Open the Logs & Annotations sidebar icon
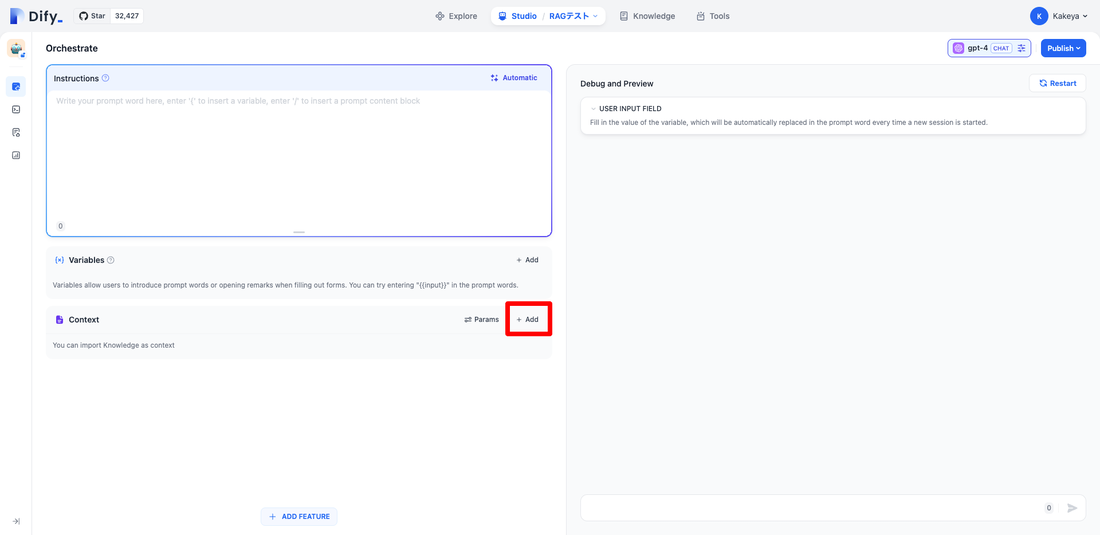 click(x=16, y=133)
